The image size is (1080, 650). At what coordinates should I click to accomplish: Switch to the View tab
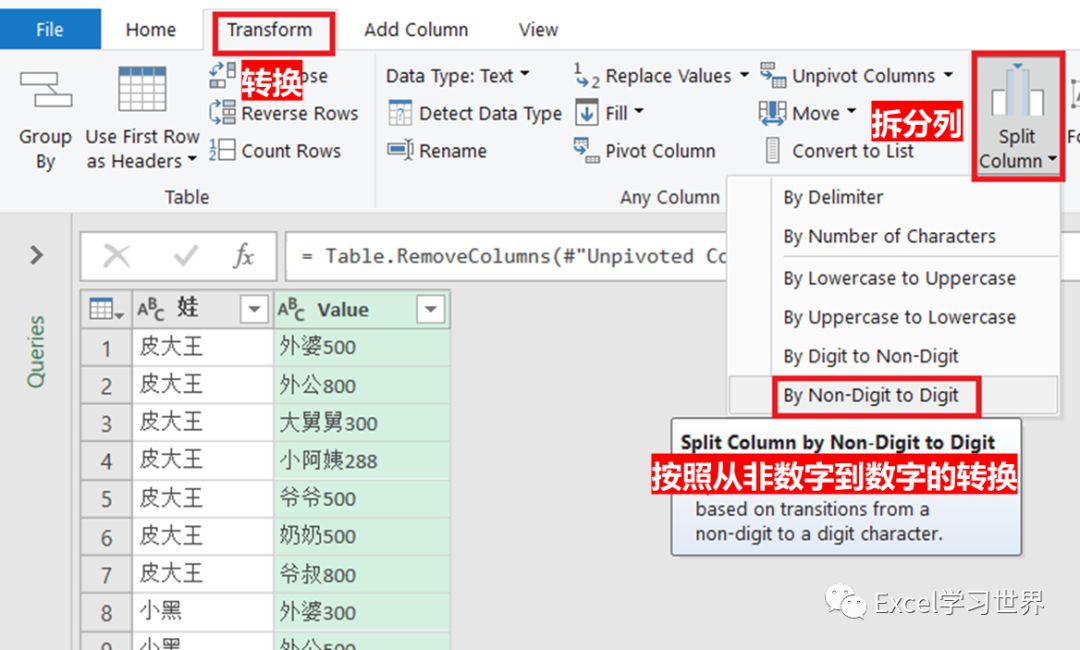(x=538, y=30)
